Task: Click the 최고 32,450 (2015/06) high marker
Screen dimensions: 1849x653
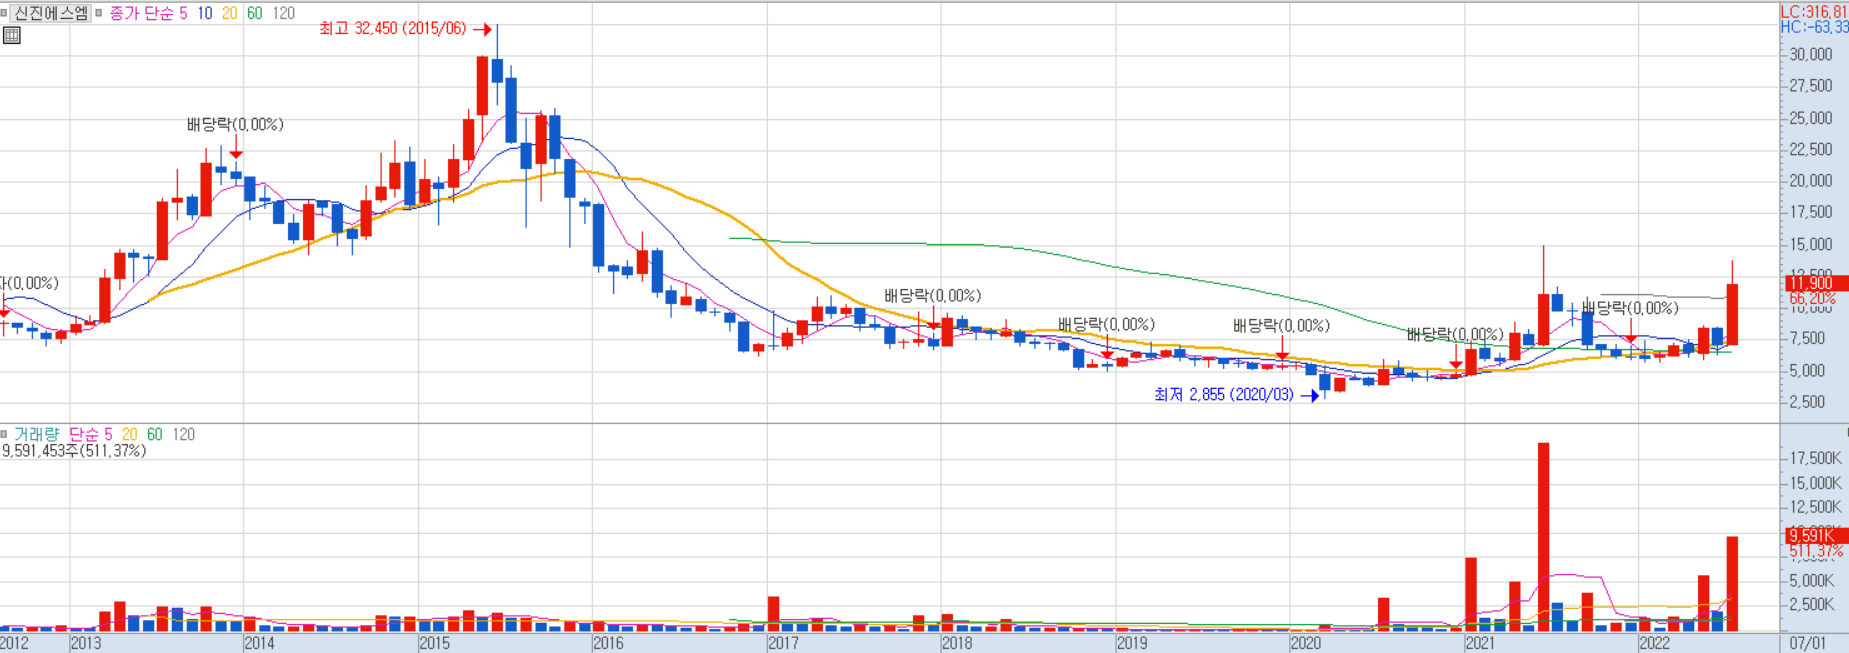Action: point(393,29)
